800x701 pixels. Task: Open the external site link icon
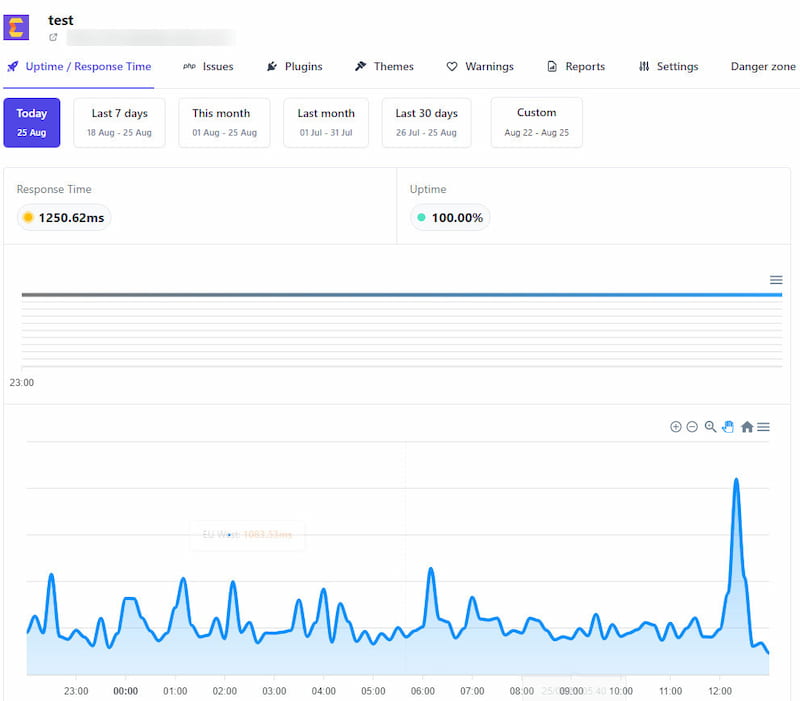tap(53, 37)
